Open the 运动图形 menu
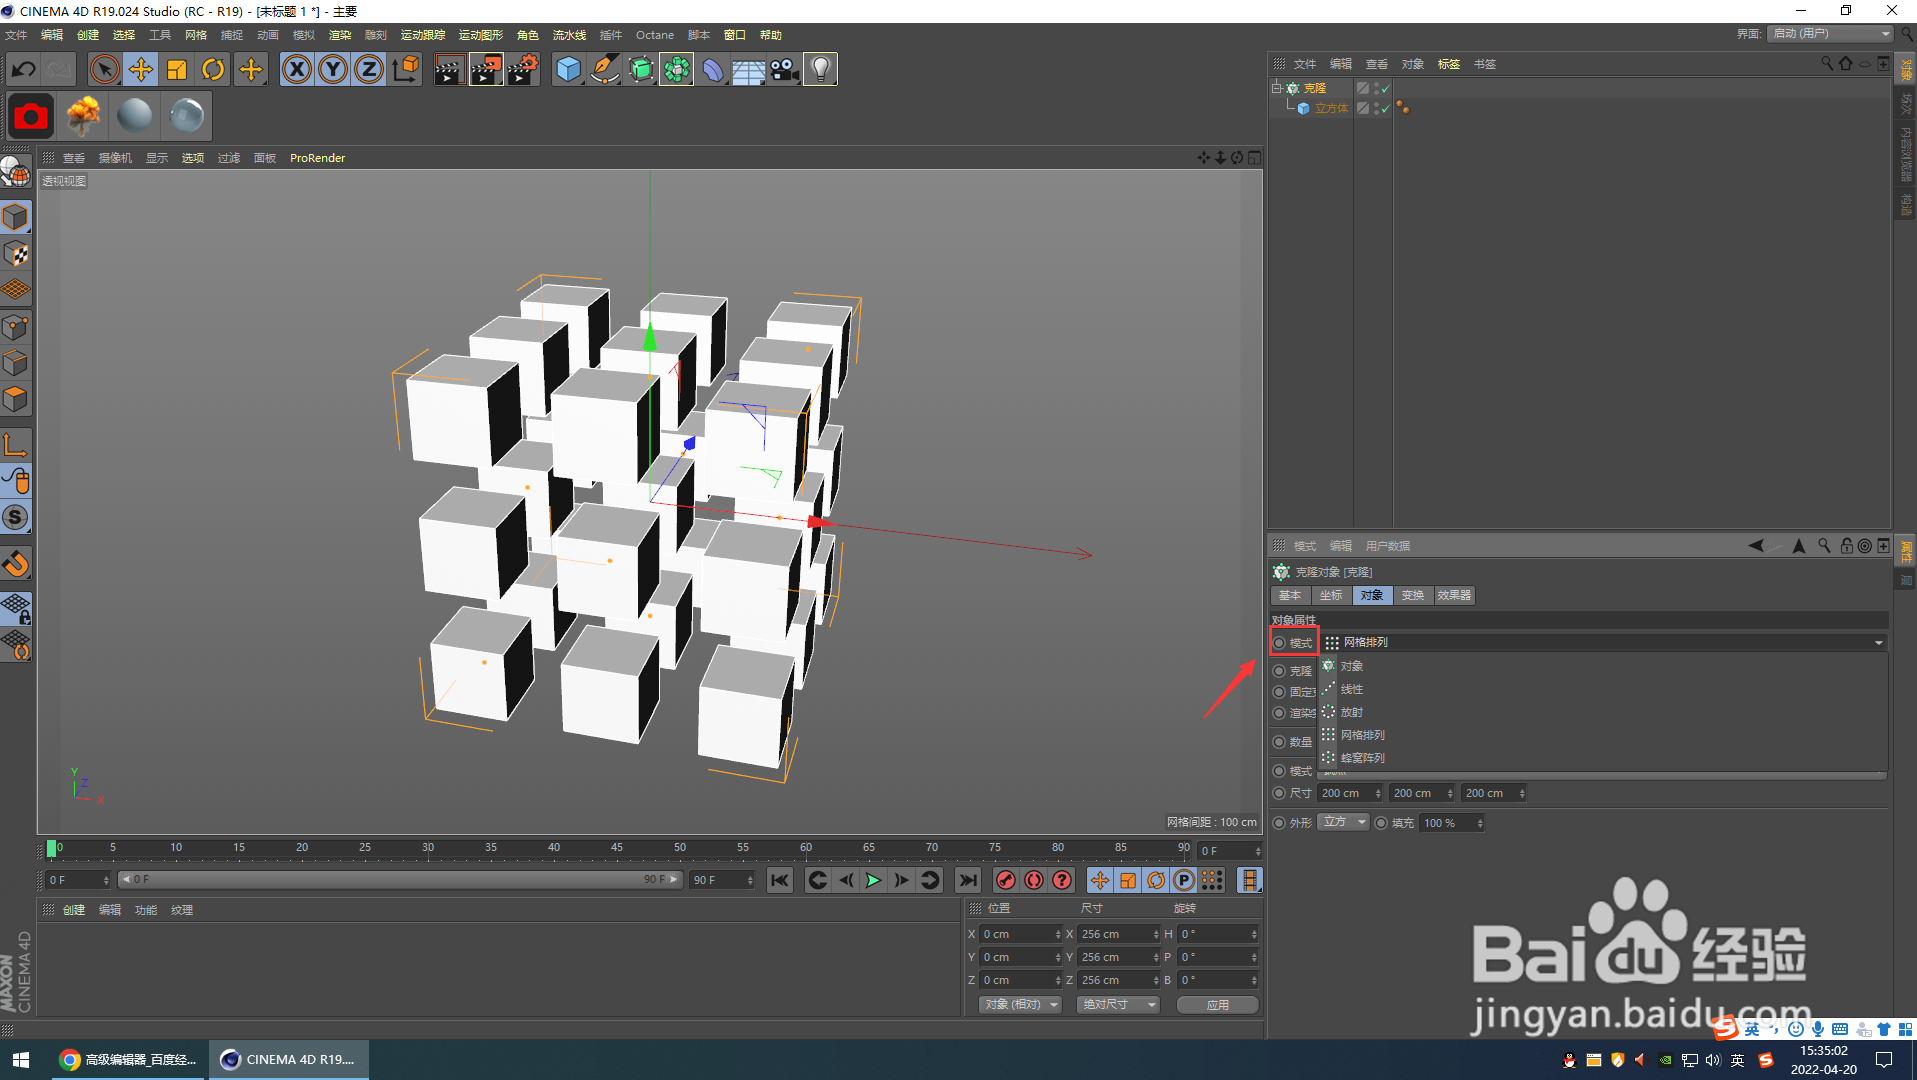Image resolution: width=1917 pixels, height=1080 pixels. (480, 35)
